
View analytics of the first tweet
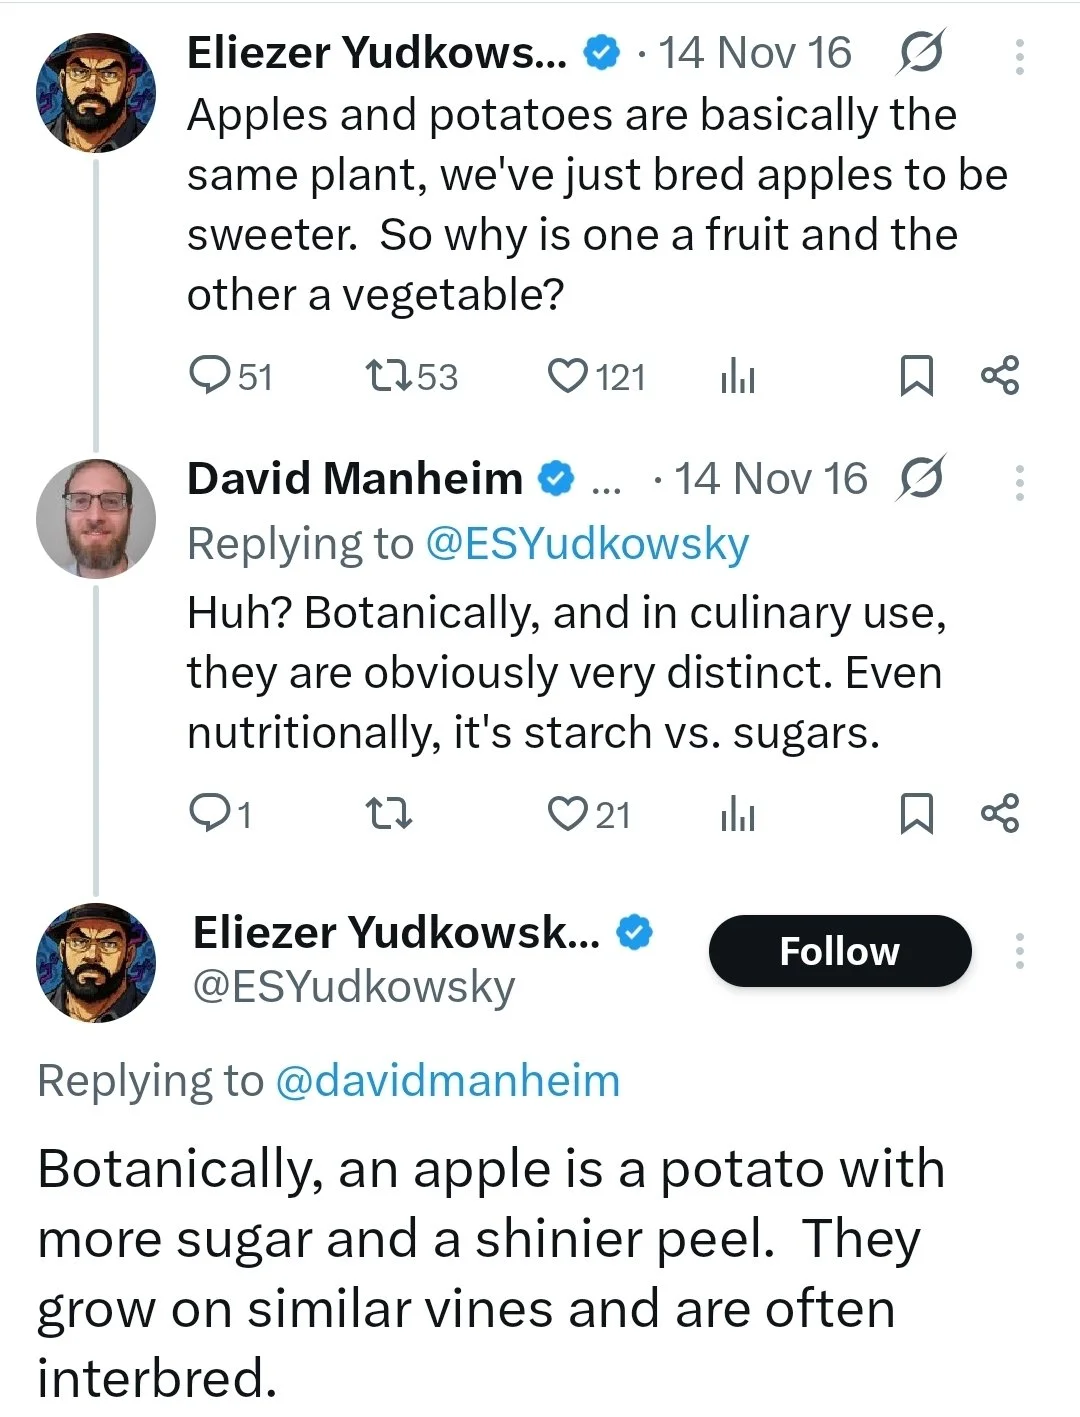point(738,377)
